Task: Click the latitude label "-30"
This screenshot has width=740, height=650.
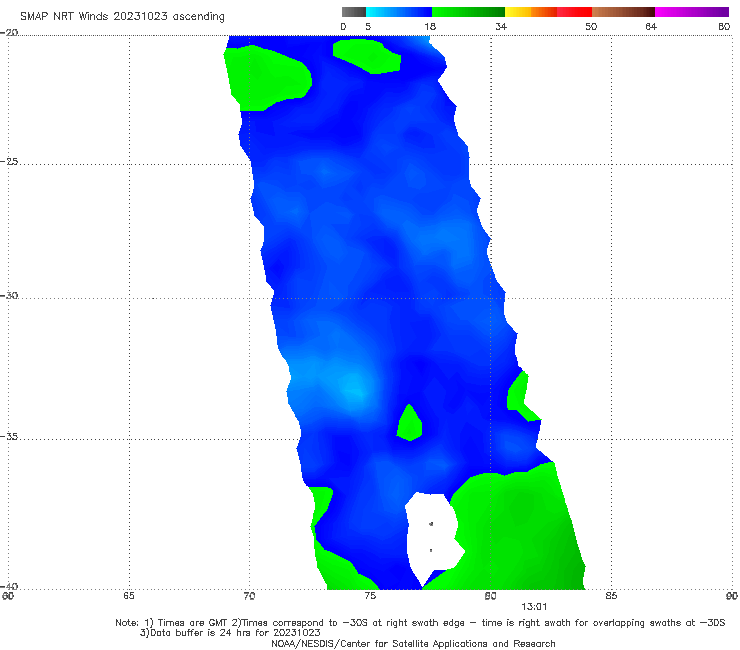Action: point(9,295)
